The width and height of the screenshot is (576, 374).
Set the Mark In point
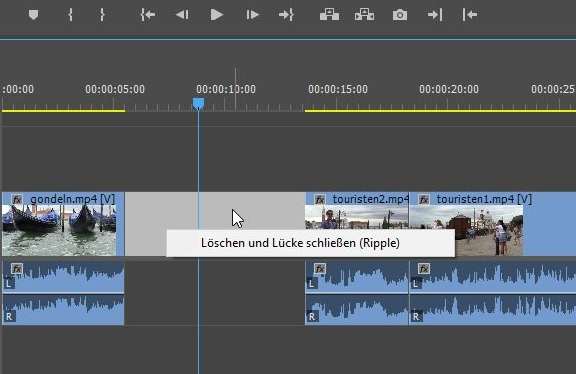pyautogui.click(x=70, y=15)
